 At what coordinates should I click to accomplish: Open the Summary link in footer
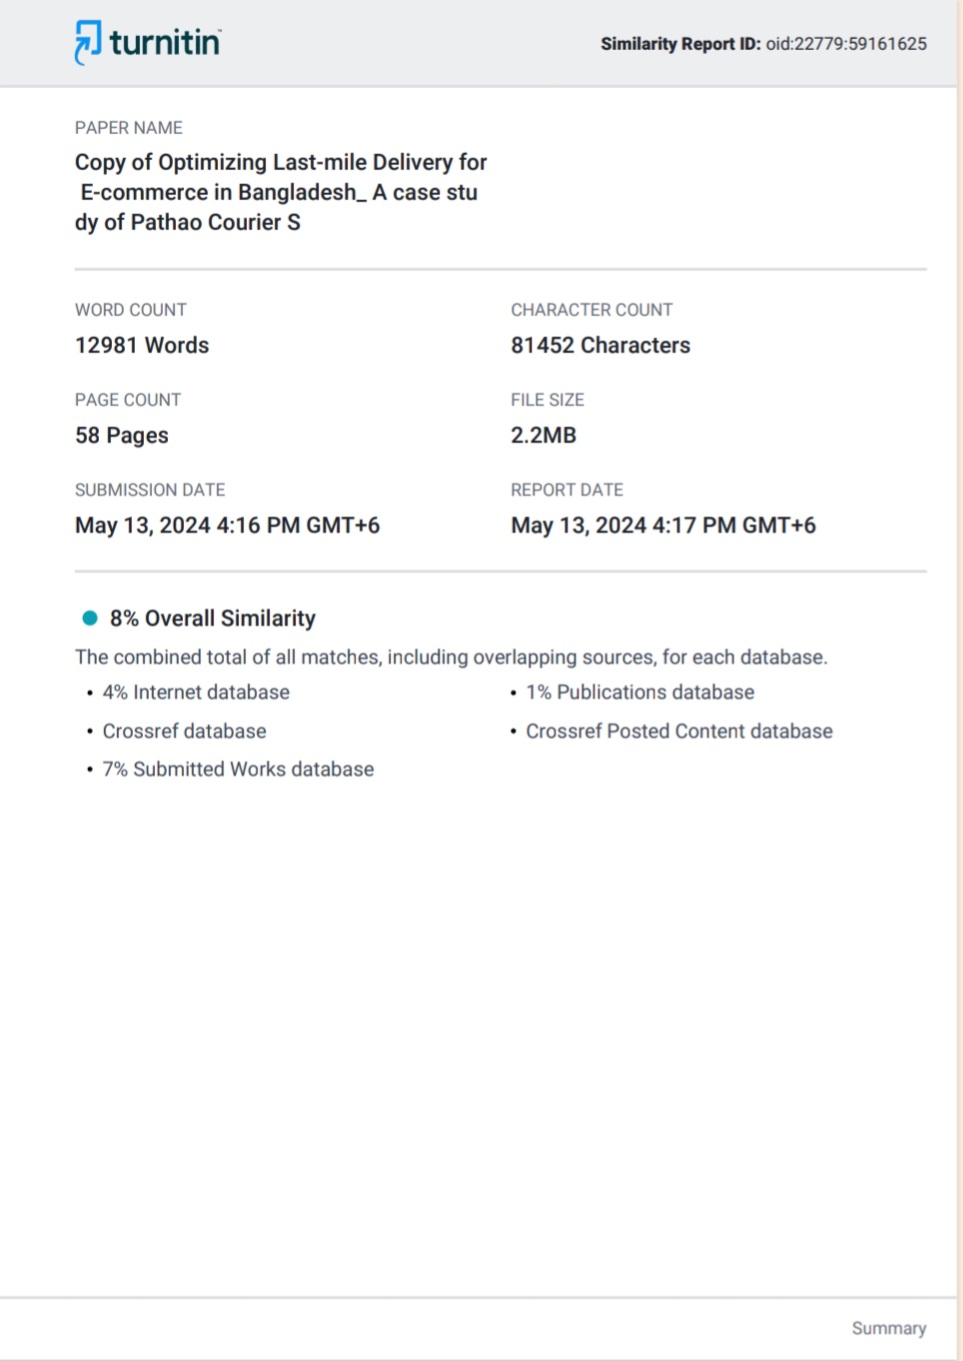tap(888, 1328)
